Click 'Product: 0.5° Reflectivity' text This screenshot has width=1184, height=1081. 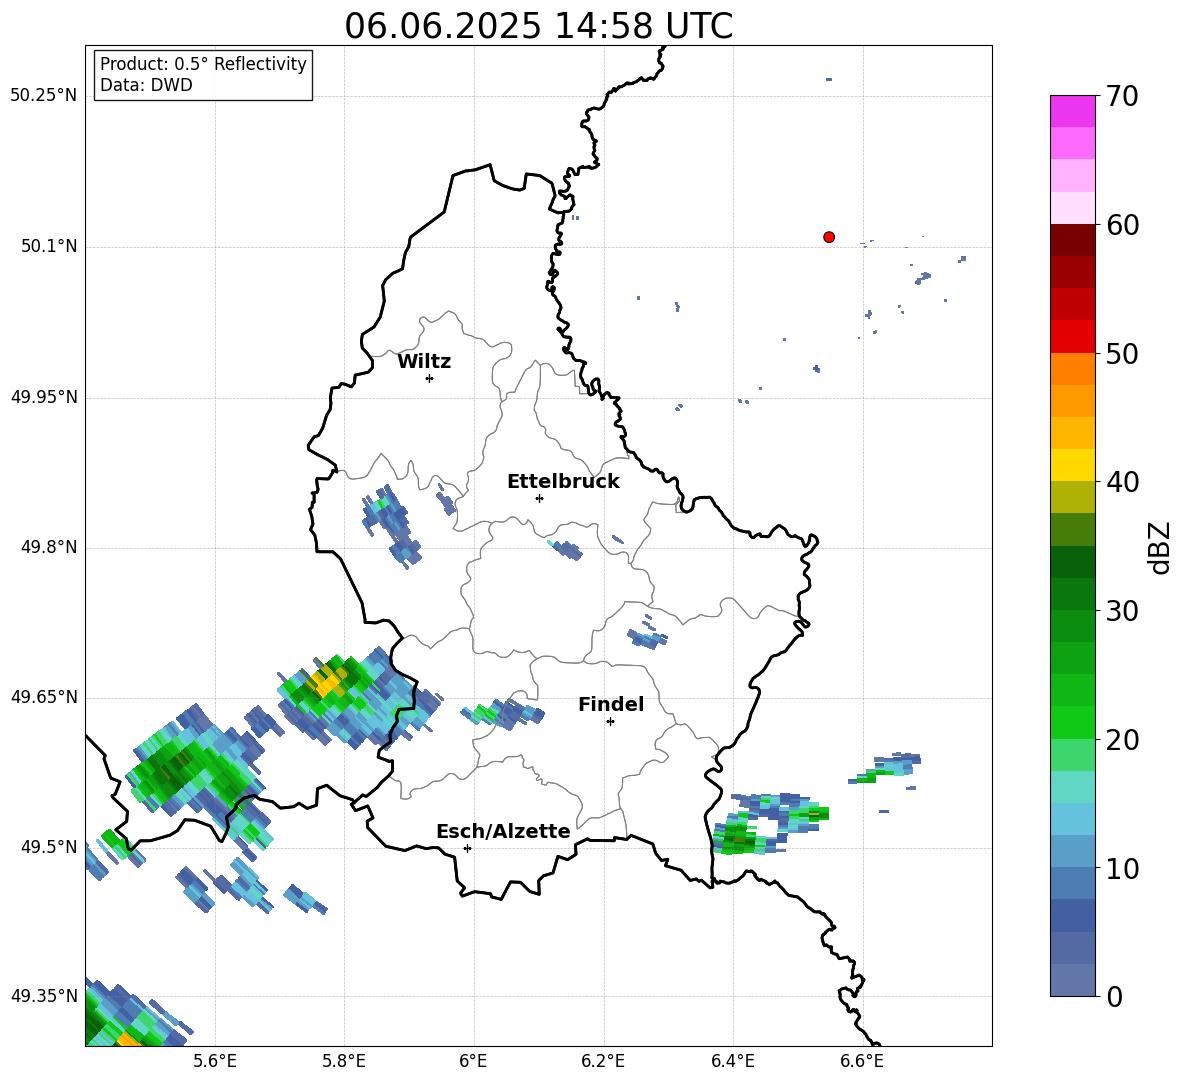click(203, 64)
